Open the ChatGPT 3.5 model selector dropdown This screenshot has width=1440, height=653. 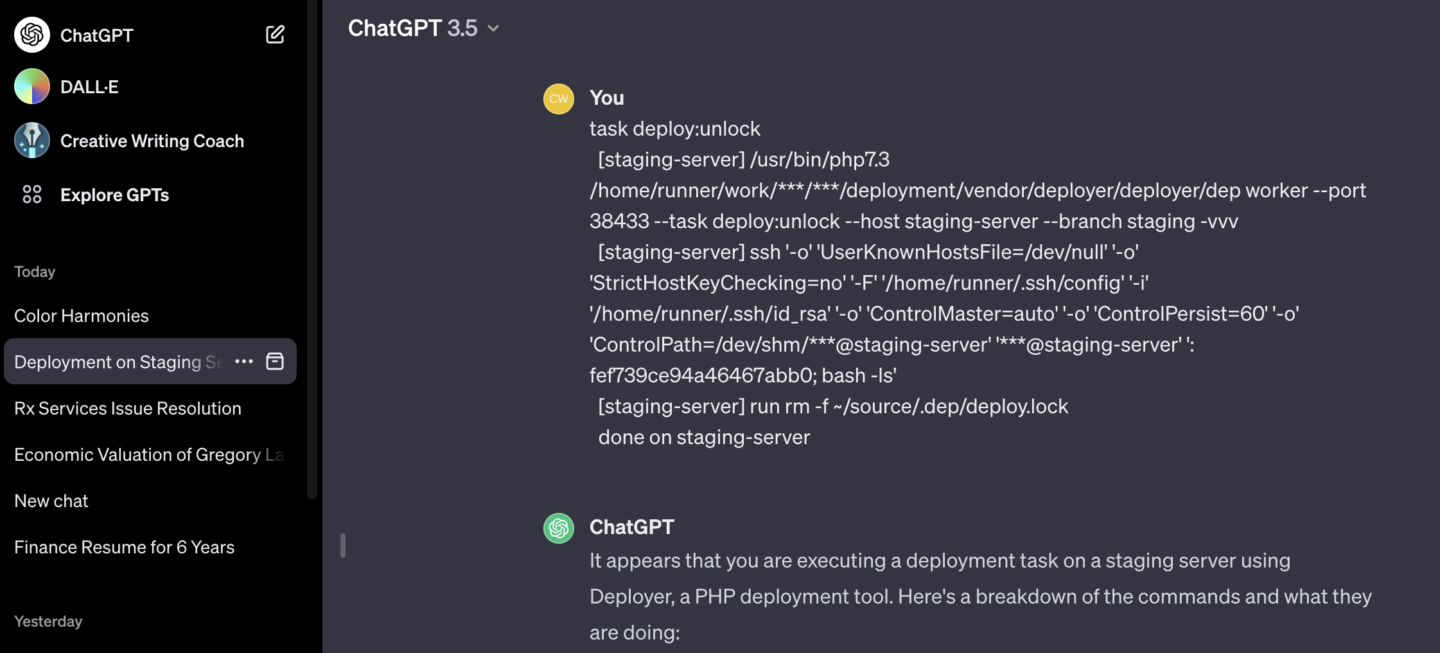pos(423,28)
